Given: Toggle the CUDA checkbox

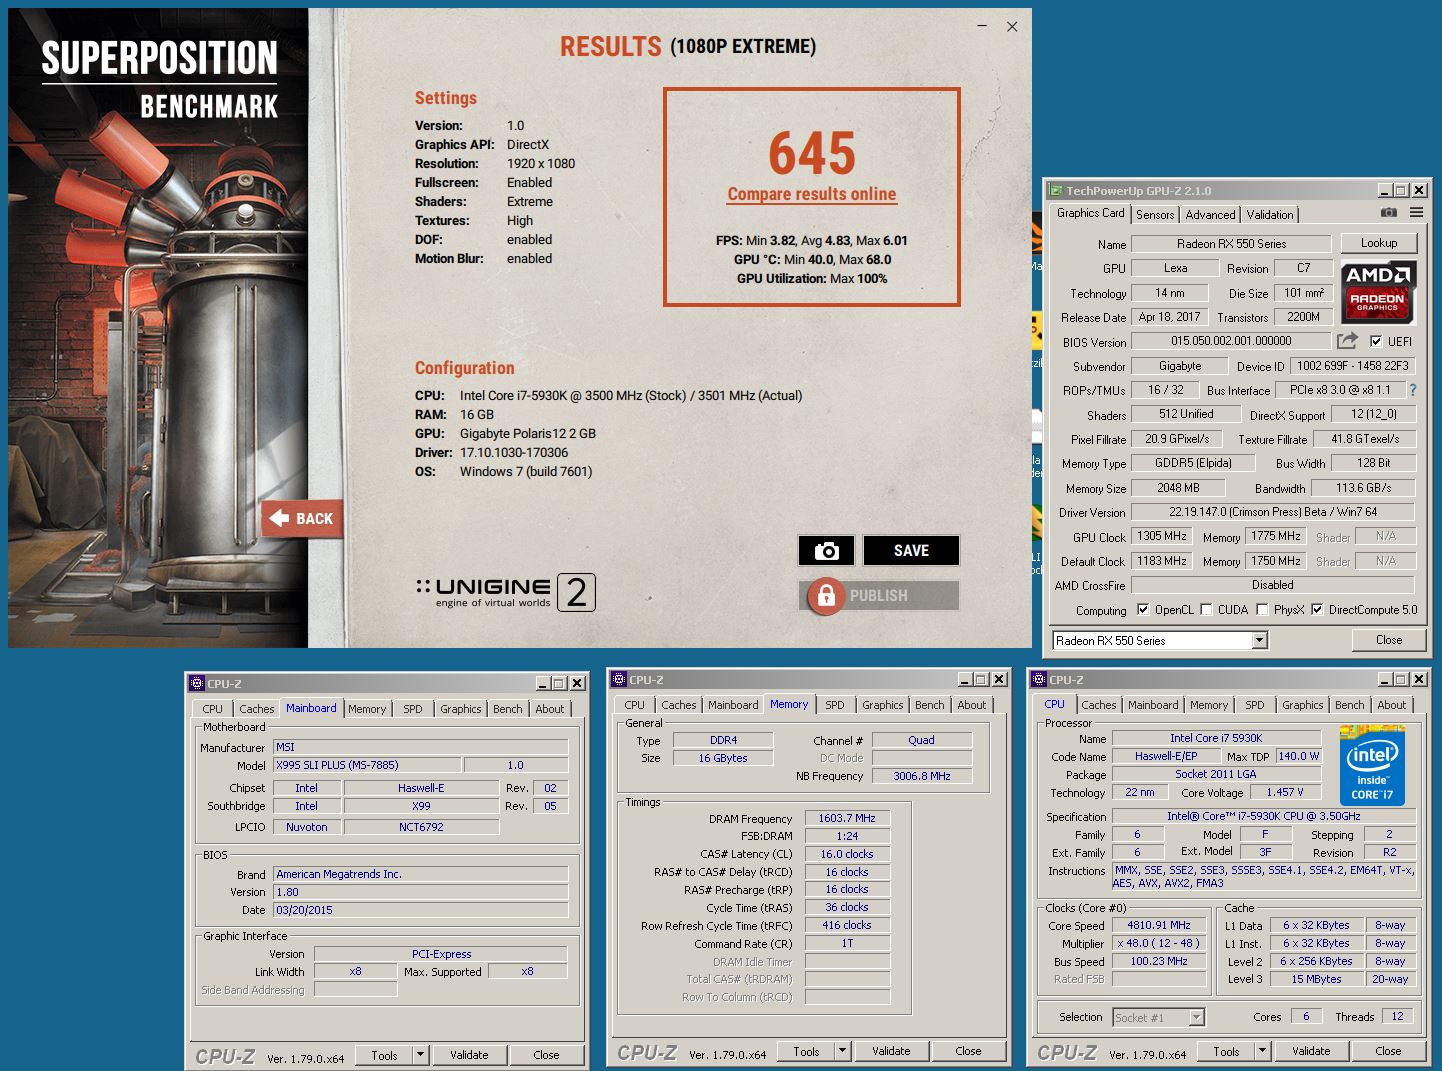Looking at the screenshot, I should click(x=1206, y=609).
